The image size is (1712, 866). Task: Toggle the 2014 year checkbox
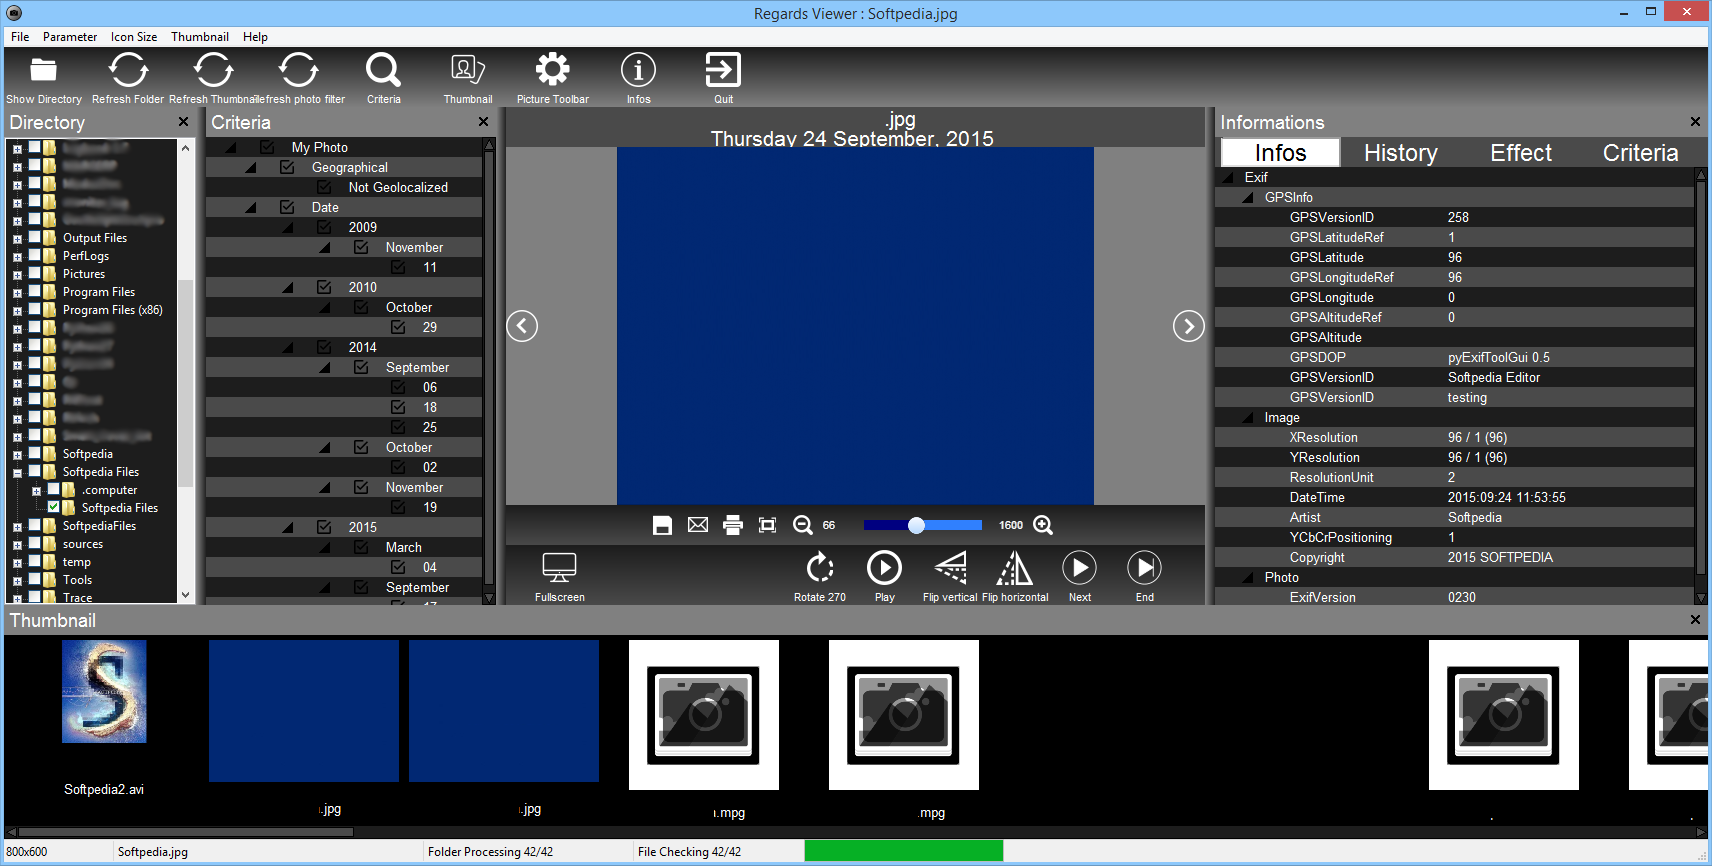(324, 347)
